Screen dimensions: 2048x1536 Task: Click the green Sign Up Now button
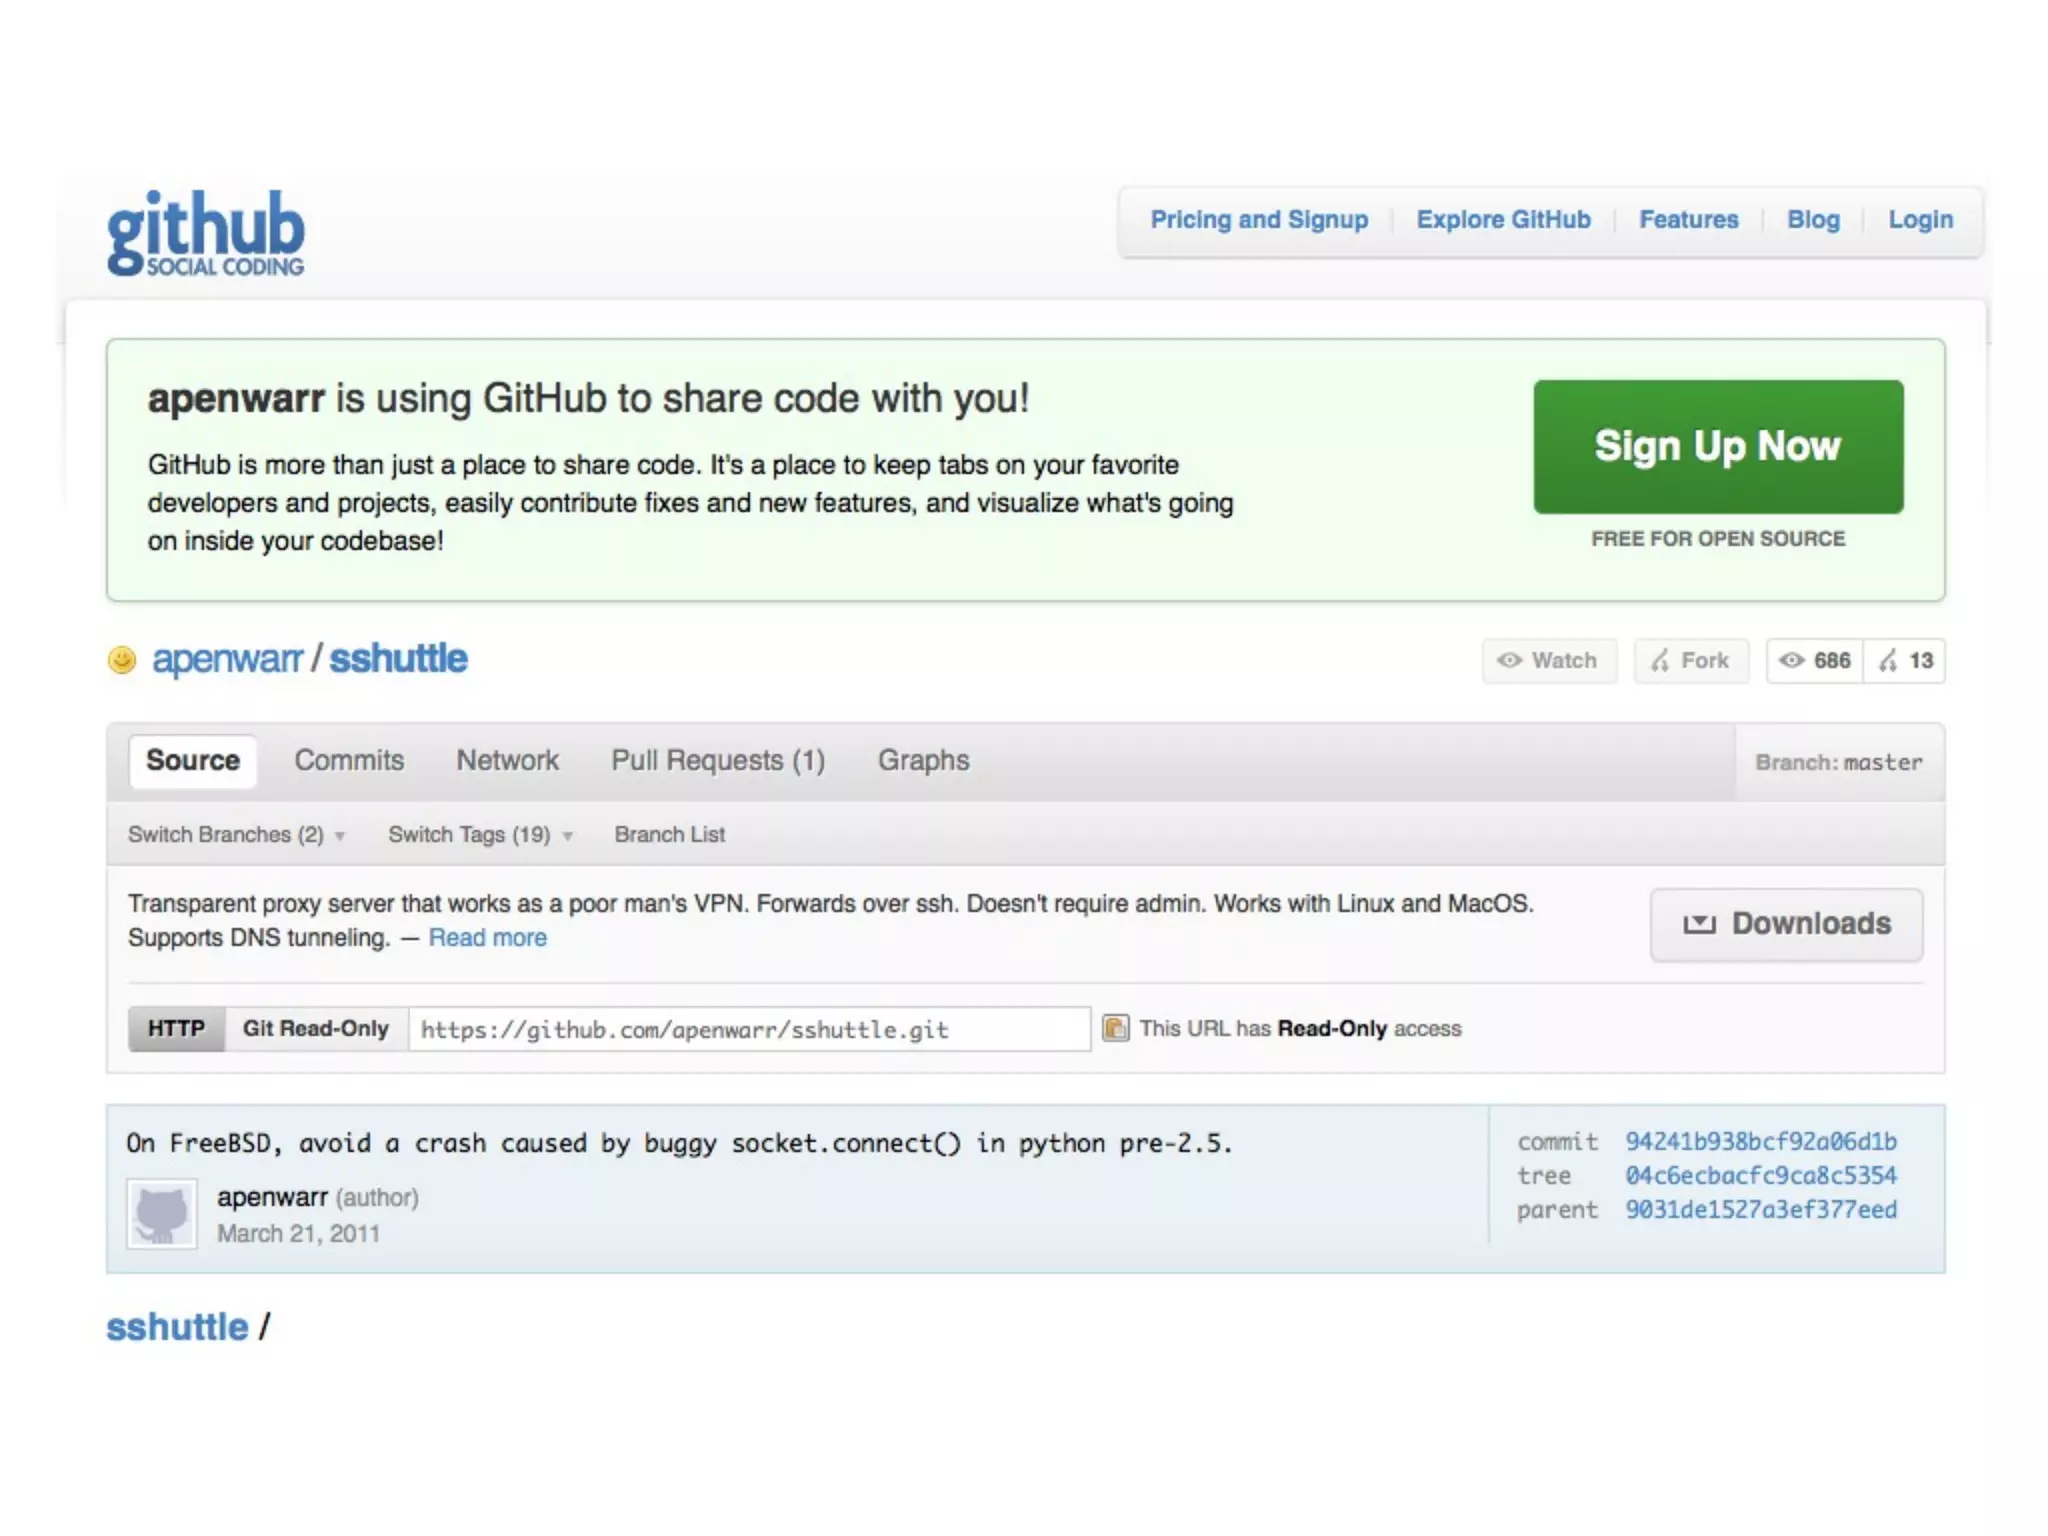(x=1717, y=447)
